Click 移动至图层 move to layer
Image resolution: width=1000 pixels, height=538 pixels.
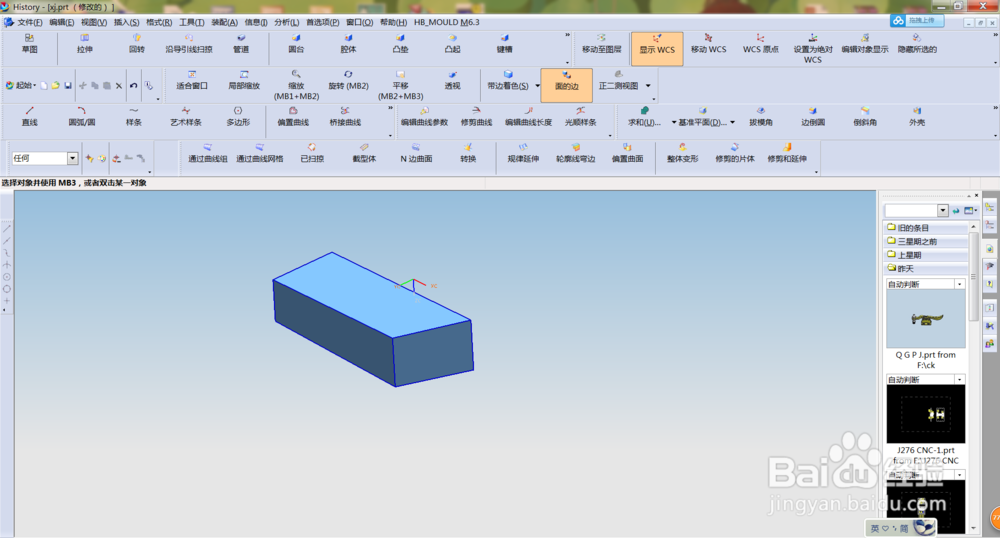click(601, 44)
